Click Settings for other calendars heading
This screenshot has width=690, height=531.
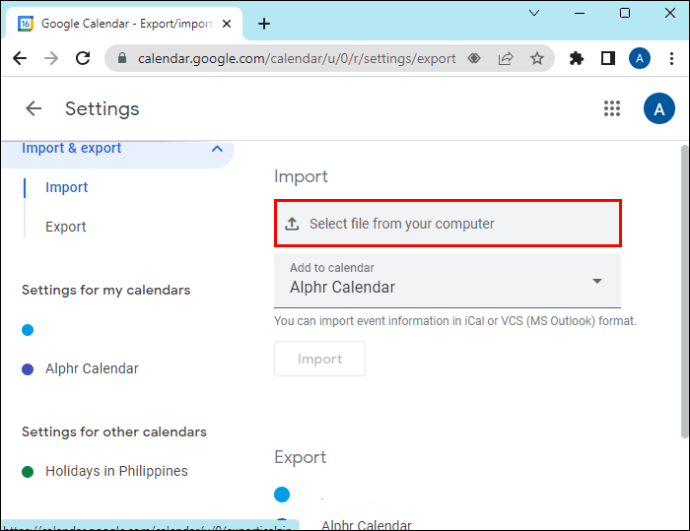(x=114, y=432)
